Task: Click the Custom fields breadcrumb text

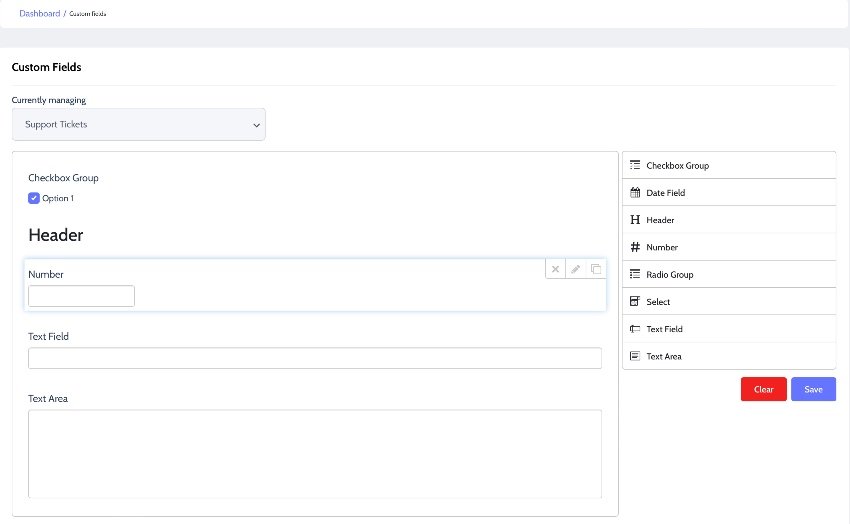Action: click(88, 14)
